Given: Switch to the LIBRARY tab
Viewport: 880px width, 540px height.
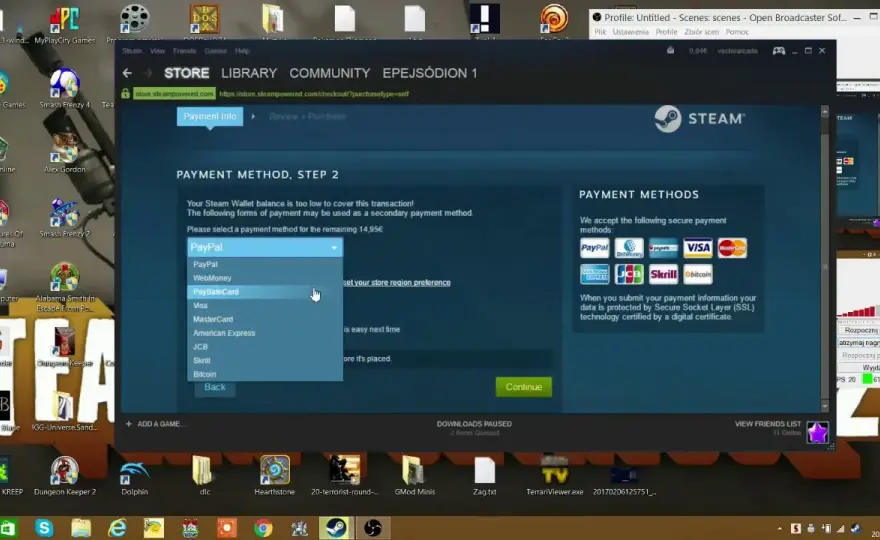Looking at the screenshot, I should point(249,73).
